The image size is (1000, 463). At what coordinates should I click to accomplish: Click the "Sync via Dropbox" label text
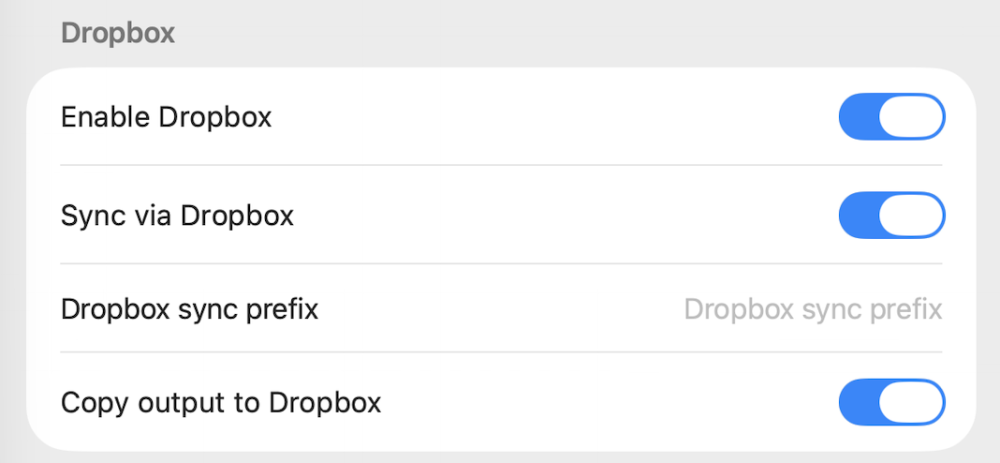[177, 215]
